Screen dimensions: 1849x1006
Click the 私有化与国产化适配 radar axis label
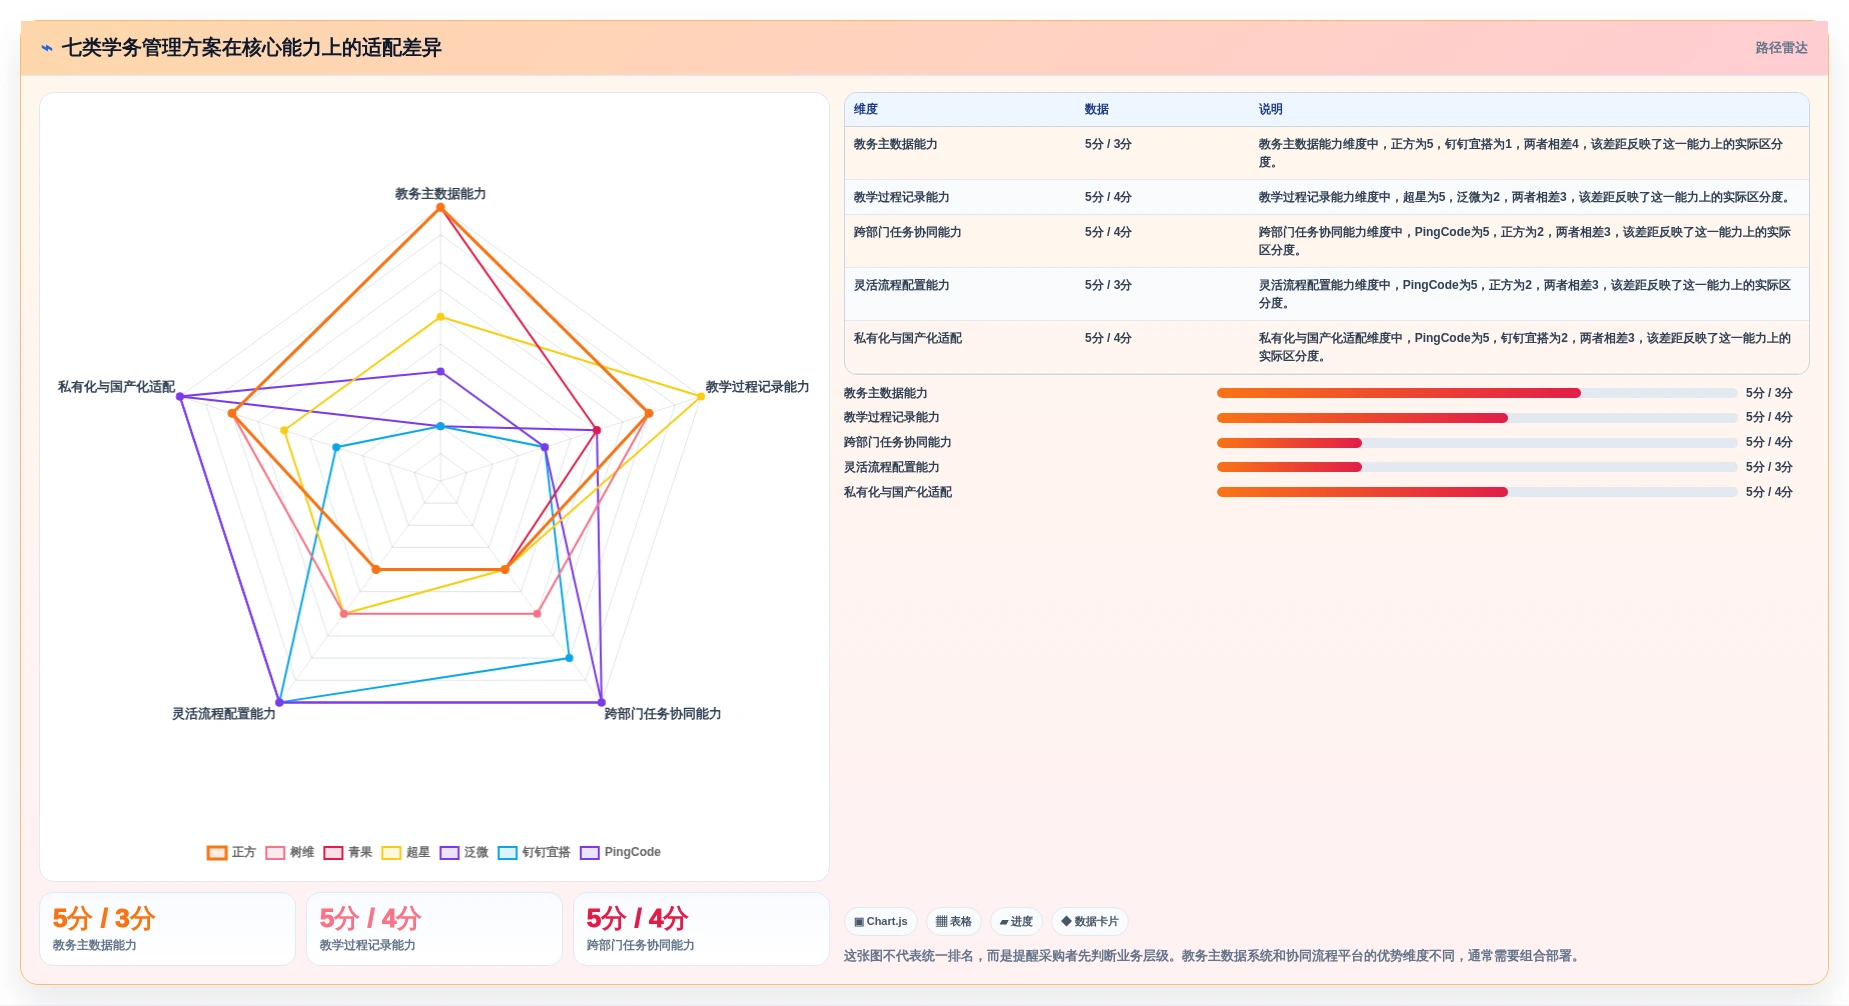116,387
